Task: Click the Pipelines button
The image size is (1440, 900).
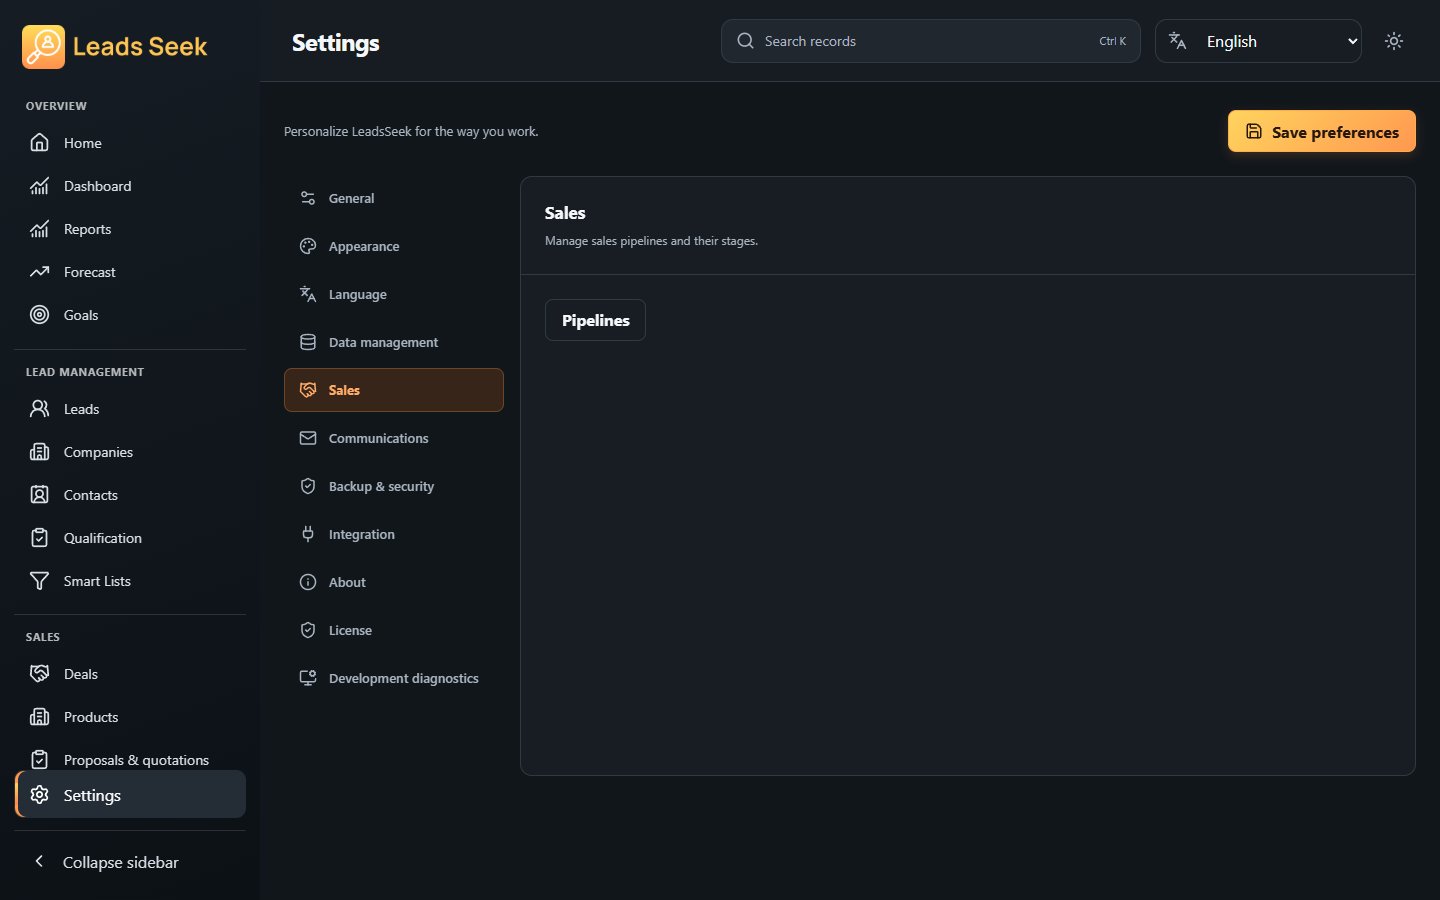Action: click(x=595, y=320)
